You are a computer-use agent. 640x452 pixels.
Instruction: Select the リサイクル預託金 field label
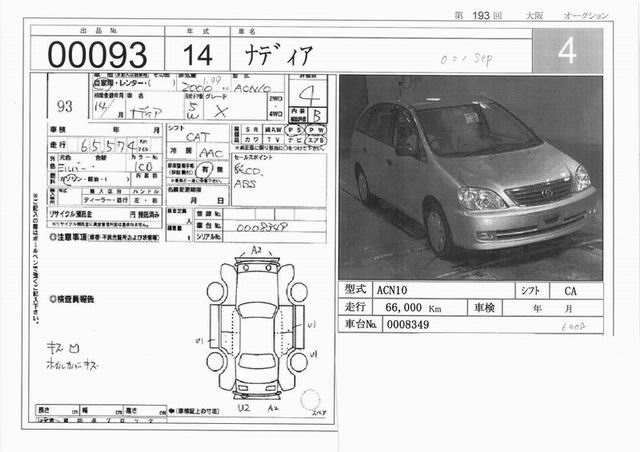pos(71,214)
